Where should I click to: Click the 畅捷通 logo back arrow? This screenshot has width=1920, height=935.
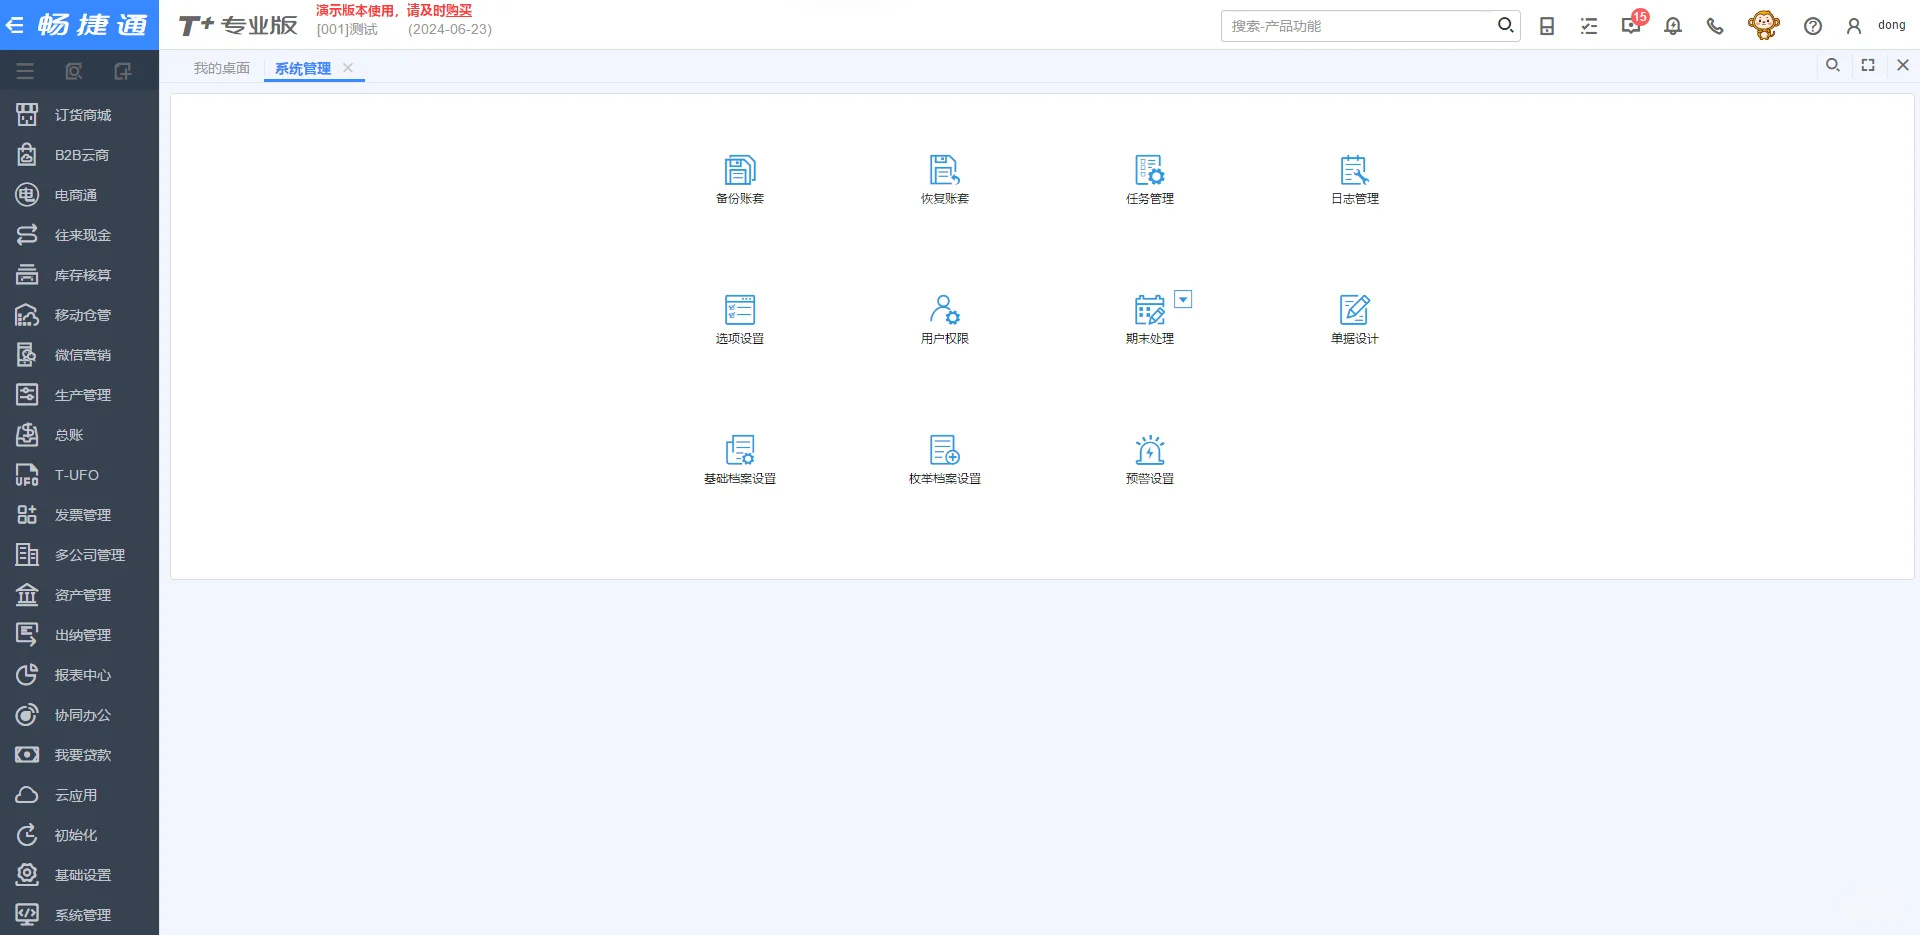click(x=15, y=25)
